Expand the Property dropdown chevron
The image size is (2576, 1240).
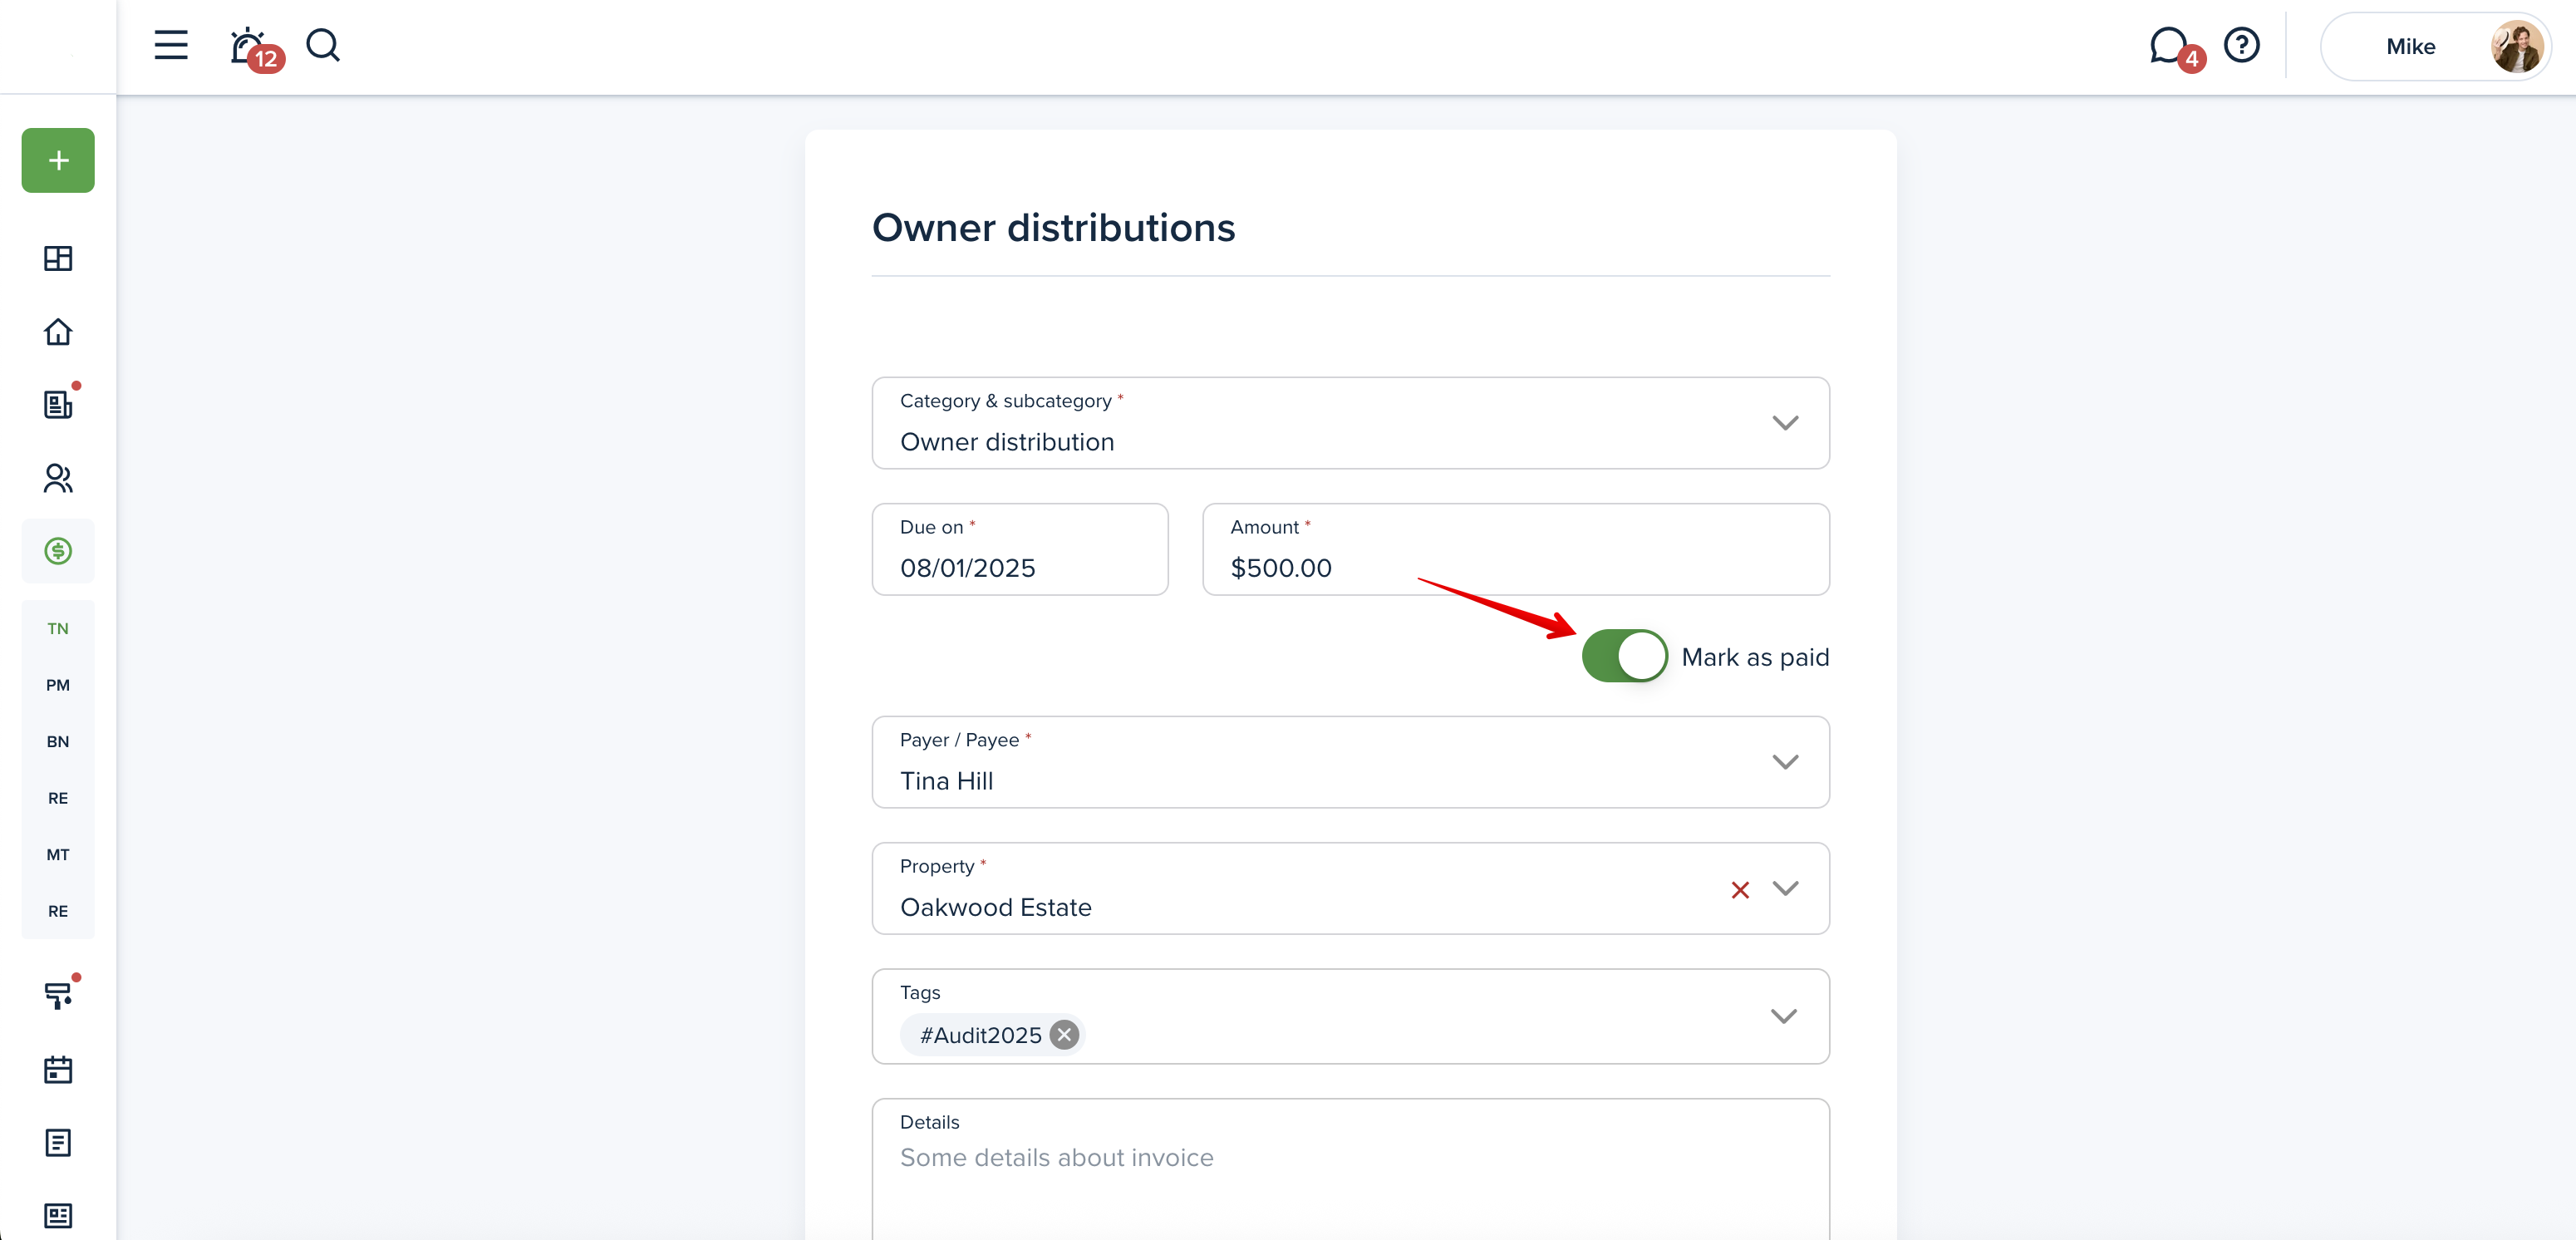[x=1785, y=888]
